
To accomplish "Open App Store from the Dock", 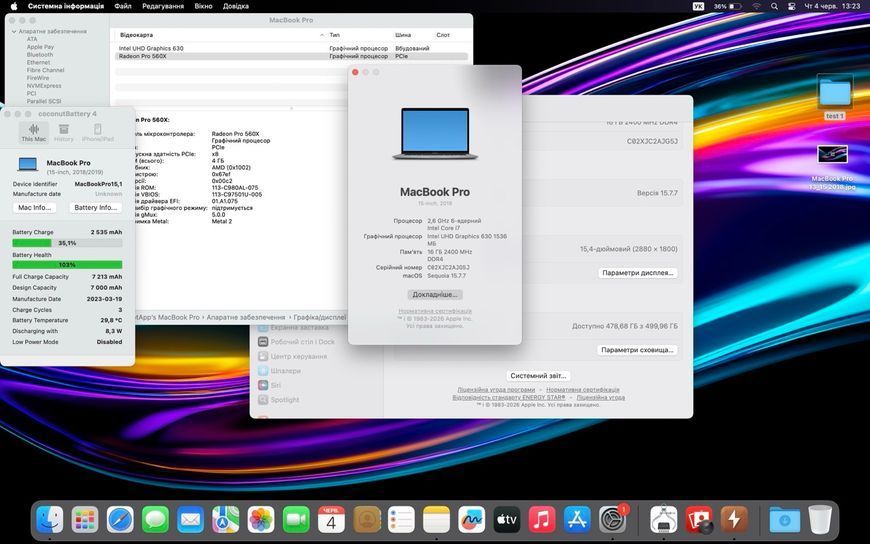I will (x=578, y=520).
